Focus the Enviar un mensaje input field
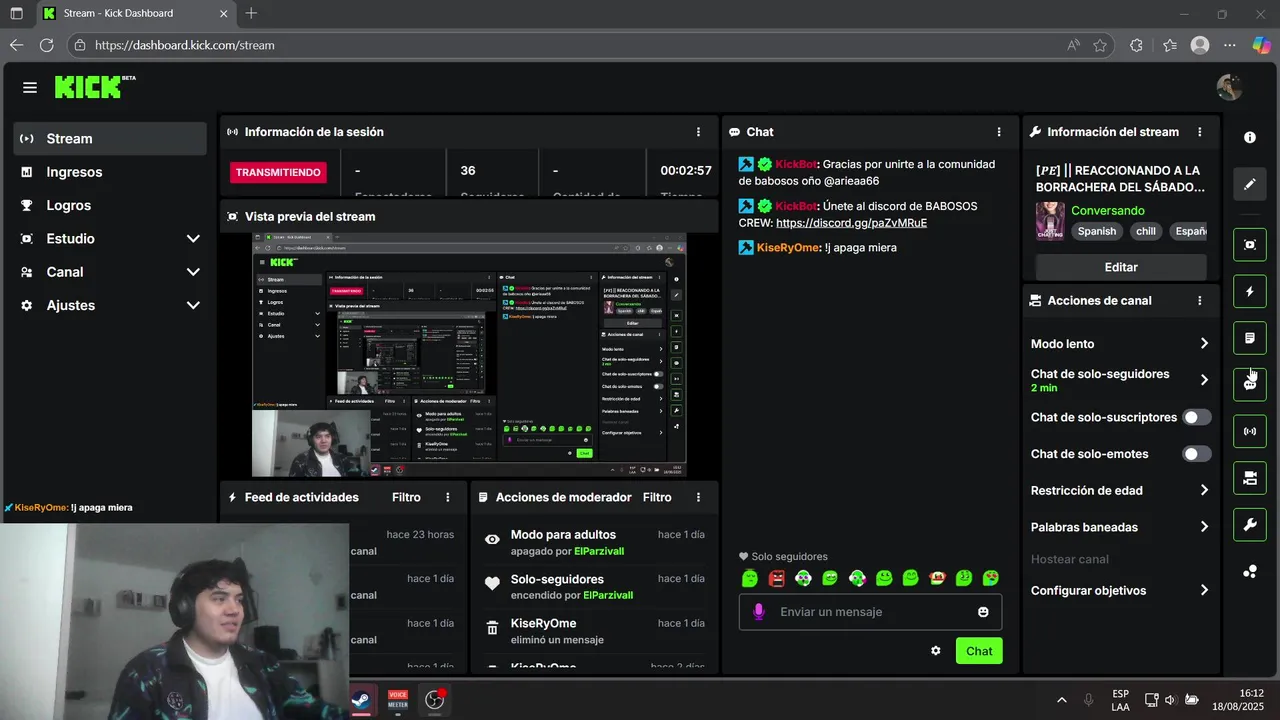Screen dimensions: 1280x720 (870, 612)
